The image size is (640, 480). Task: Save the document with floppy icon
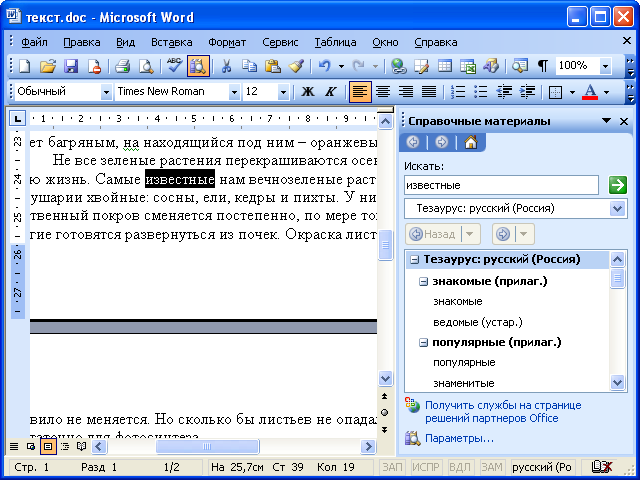(x=71, y=66)
